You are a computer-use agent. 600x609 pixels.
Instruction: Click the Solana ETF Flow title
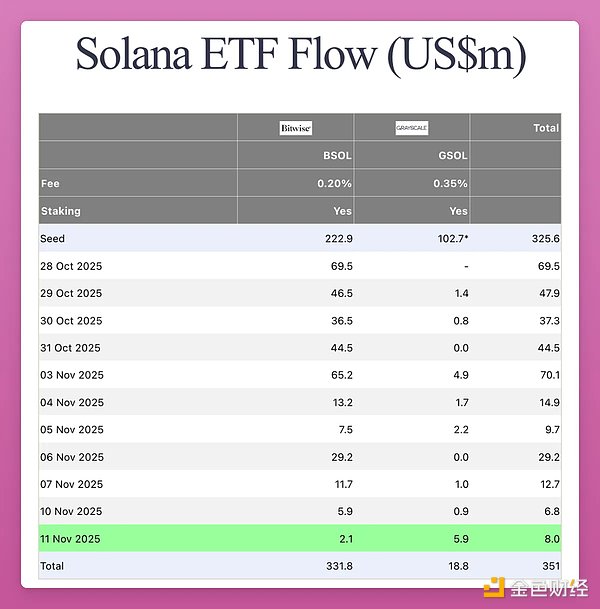300,54
